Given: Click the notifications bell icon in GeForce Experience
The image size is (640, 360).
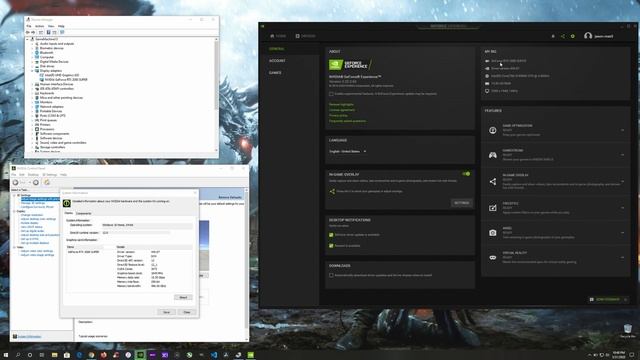Looking at the screenshot, I should click(553, 36).
